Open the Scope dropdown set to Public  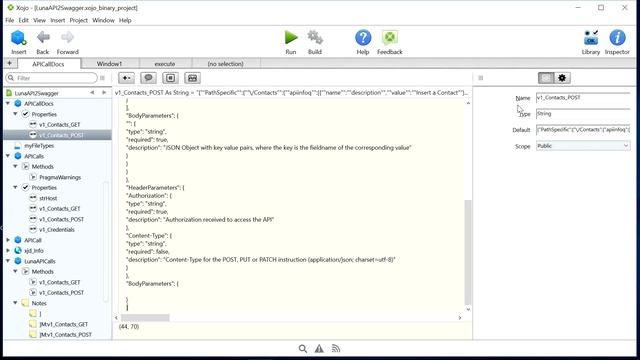(583, 146)
